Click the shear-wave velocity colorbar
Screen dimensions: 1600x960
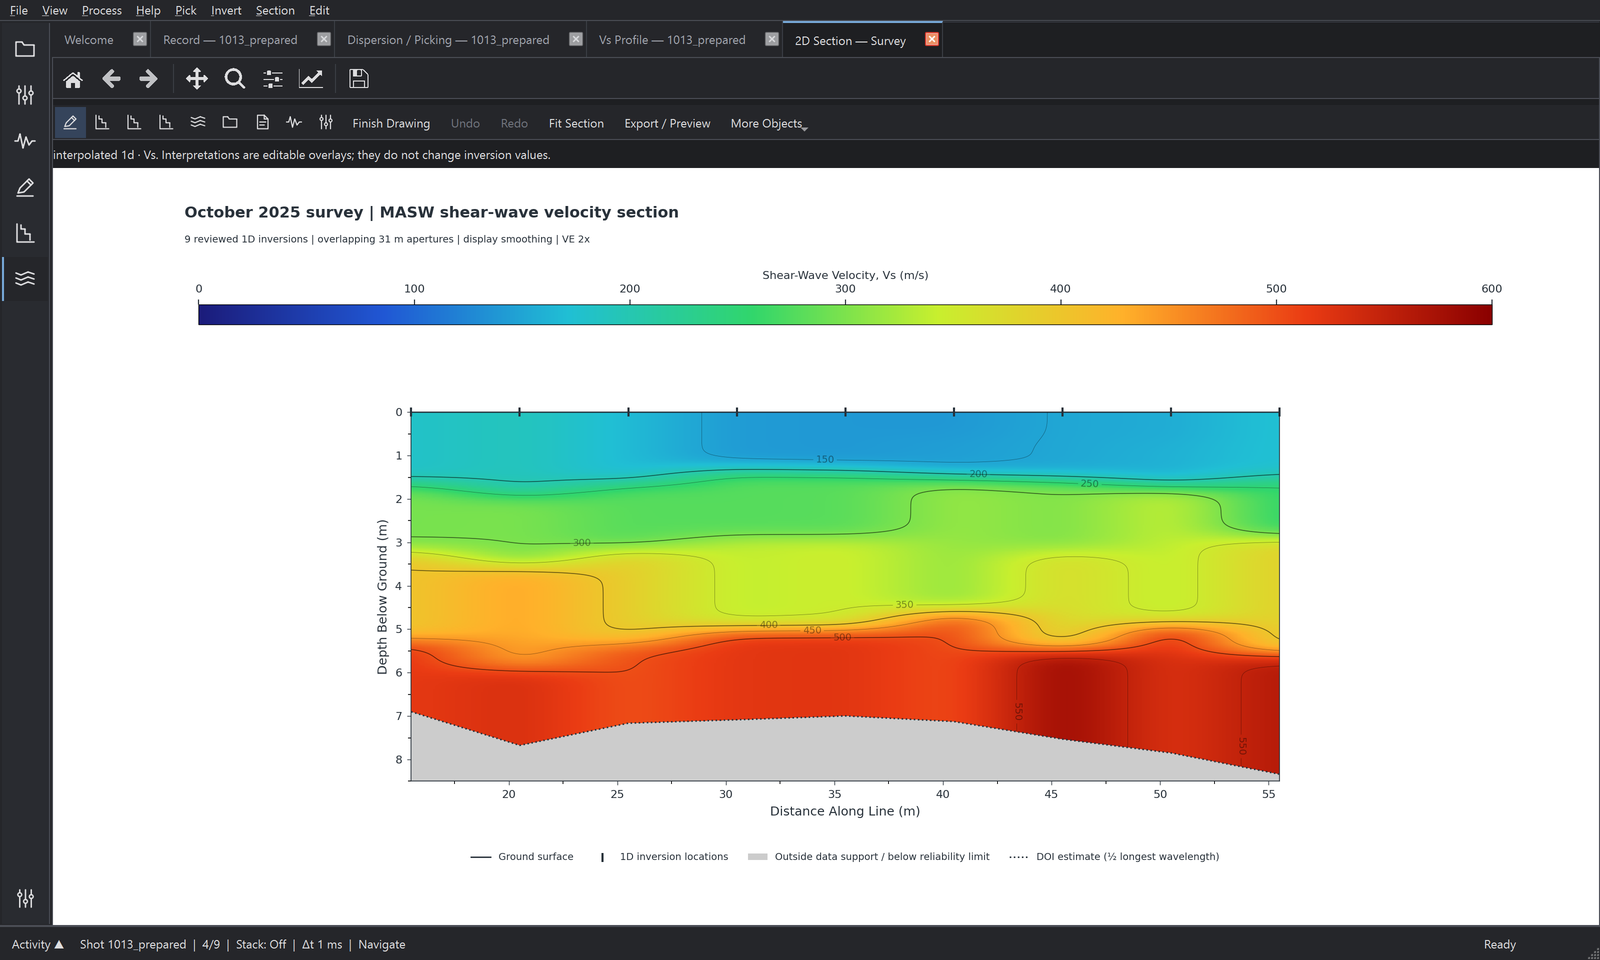[x=845, y=315]
